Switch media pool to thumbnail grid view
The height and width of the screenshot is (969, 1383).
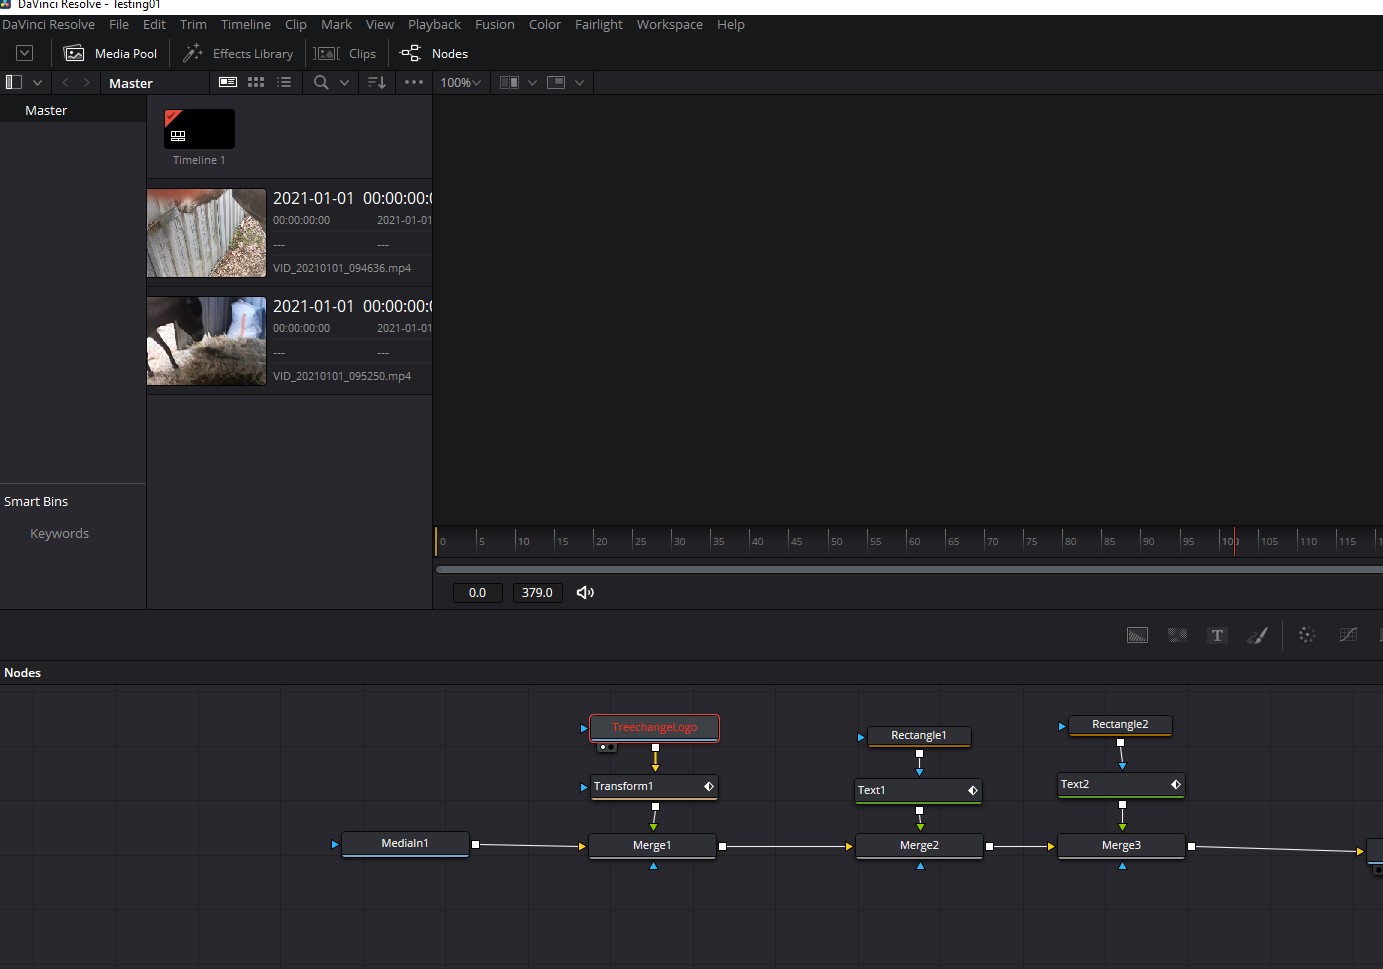pos(256,82)
